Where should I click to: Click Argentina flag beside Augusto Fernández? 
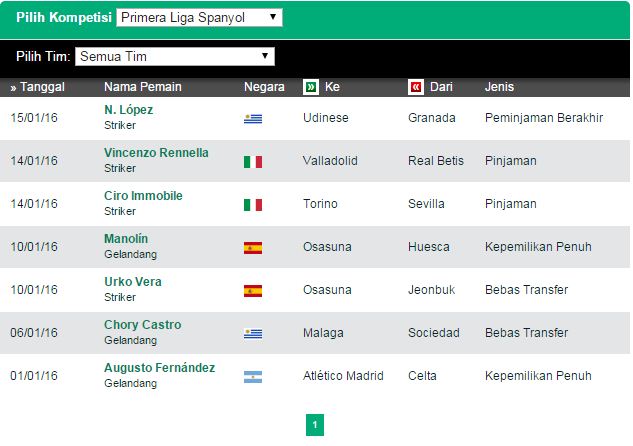tap(253, 377)
